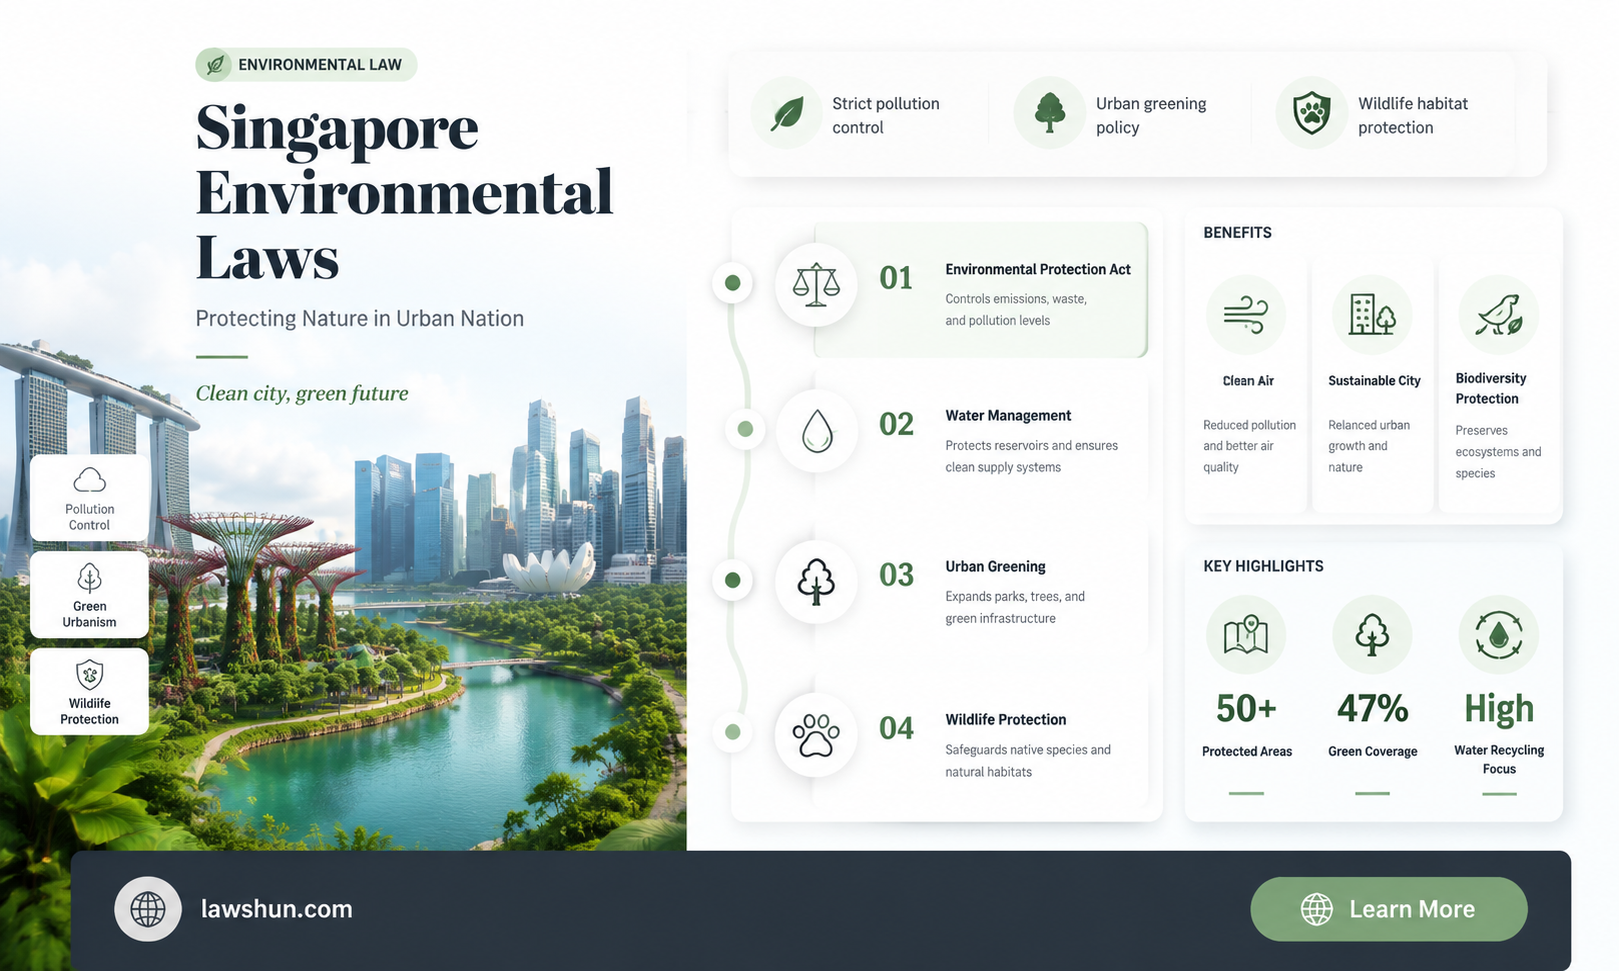Click the number 04
The width and height of the screenshot is (1619, 971).
(x=897, y=728)
